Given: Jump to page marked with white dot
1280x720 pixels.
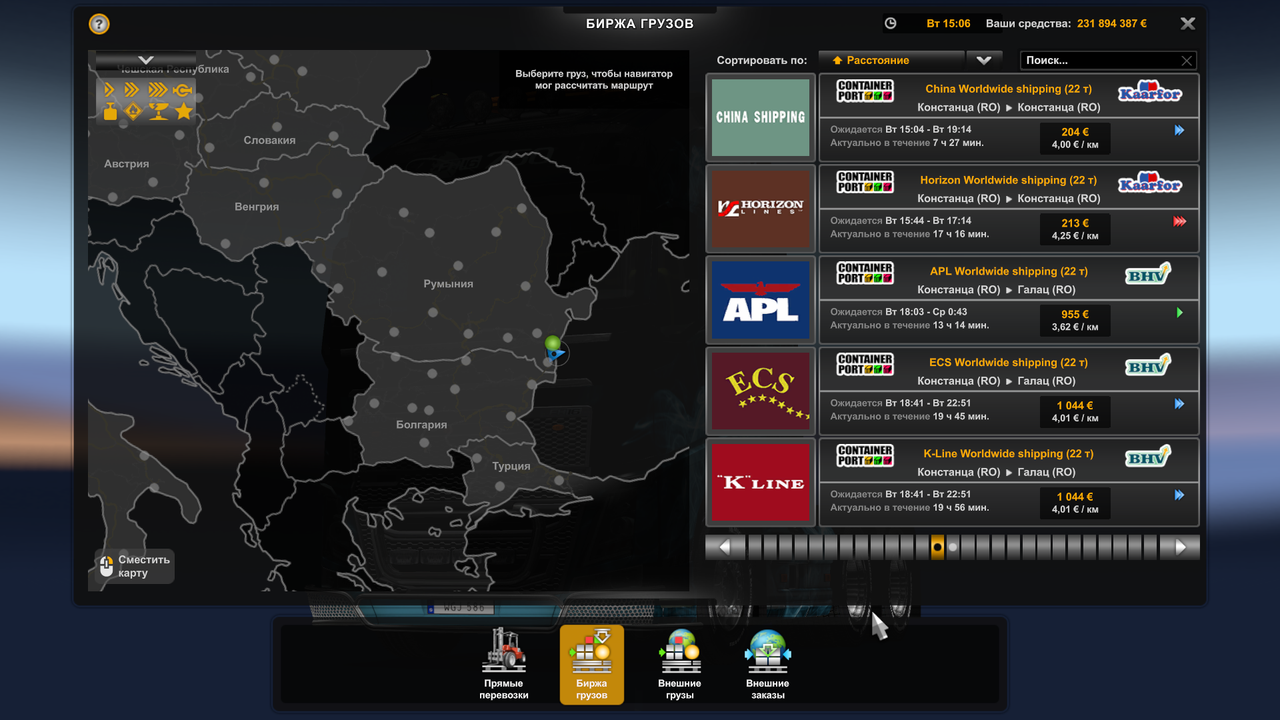Looking at the screenshot, I should (x=952, y=547).
